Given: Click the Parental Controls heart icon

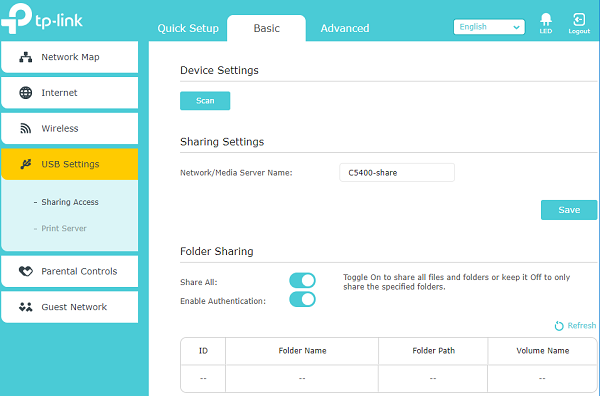Looking at the screenshot, I should (26, 271).
